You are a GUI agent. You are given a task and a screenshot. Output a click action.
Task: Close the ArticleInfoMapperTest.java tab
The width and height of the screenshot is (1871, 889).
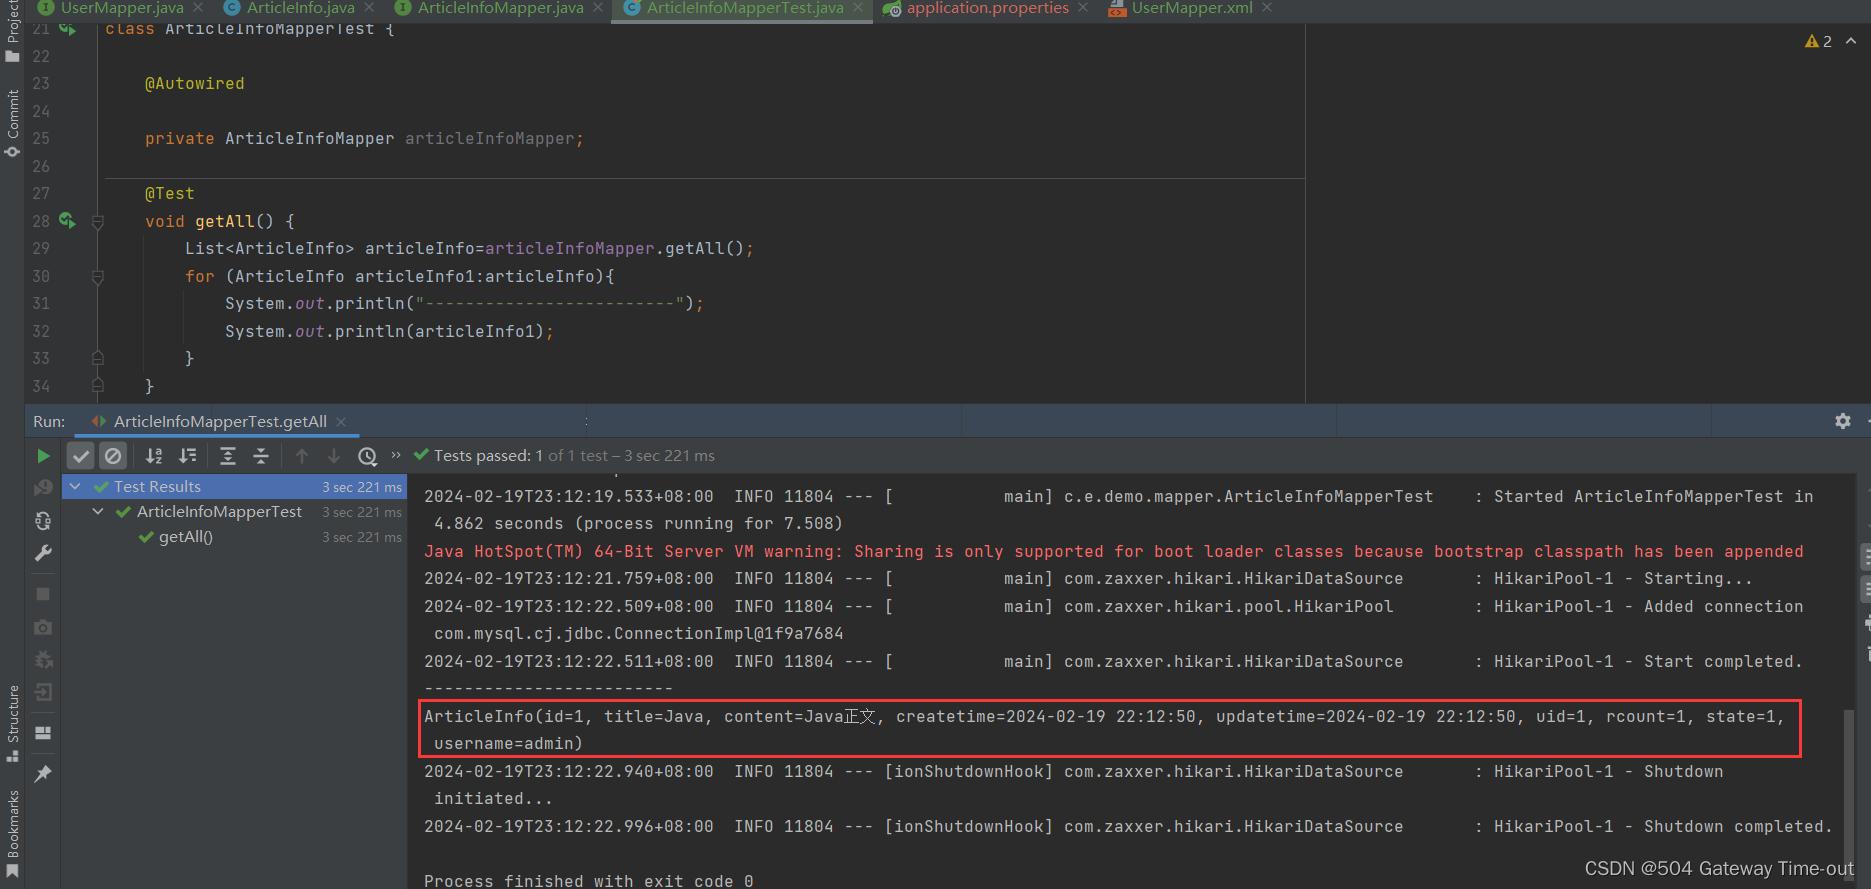point(858,8)
